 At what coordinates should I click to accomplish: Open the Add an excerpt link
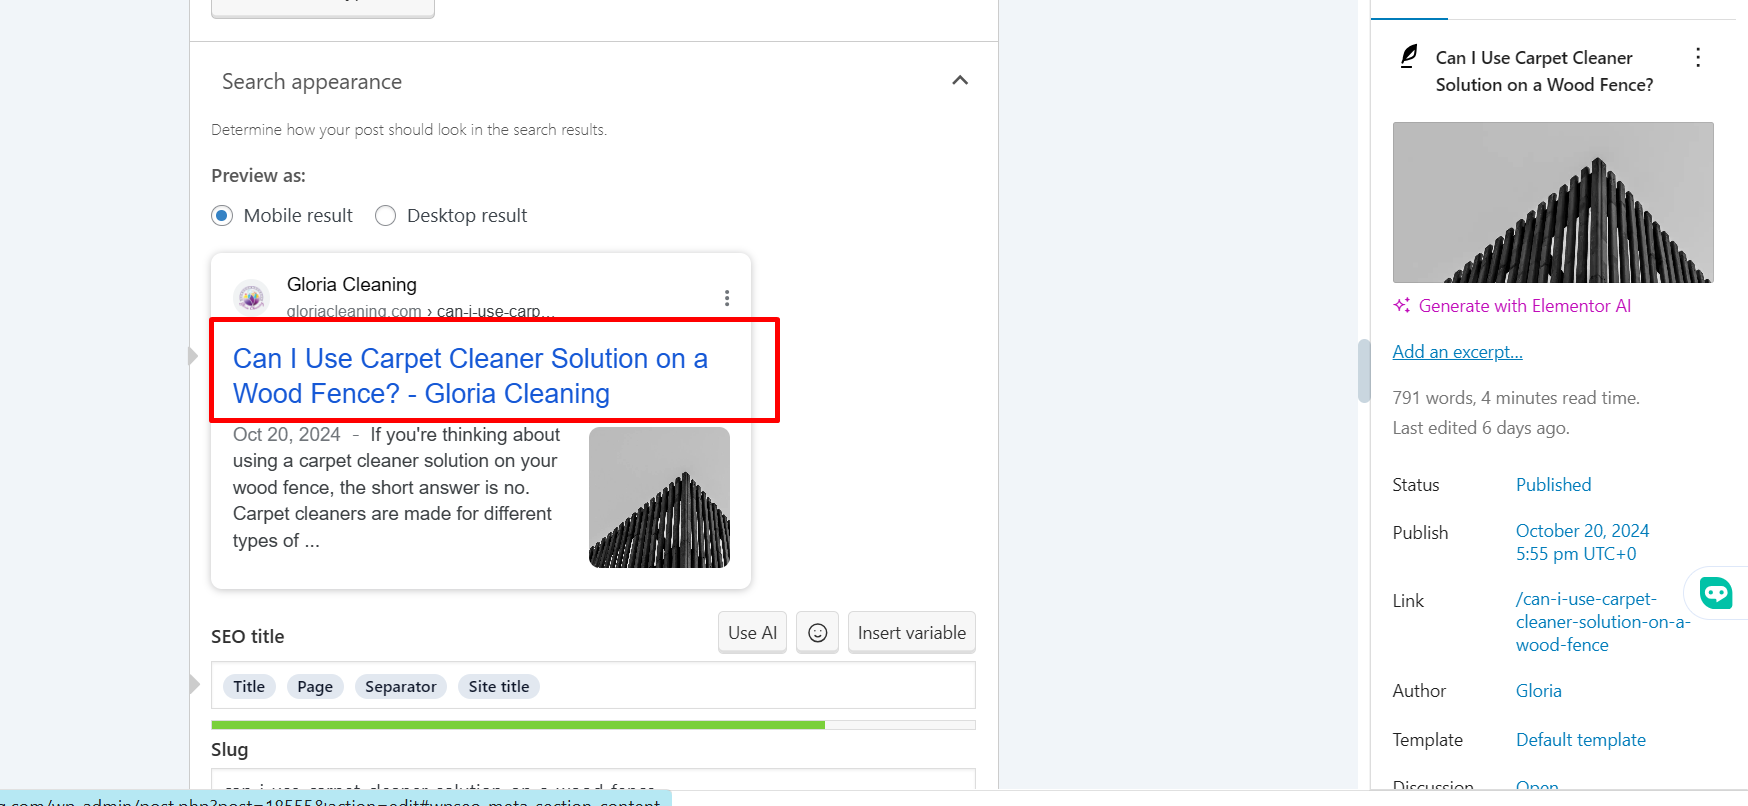[1457, 352]
